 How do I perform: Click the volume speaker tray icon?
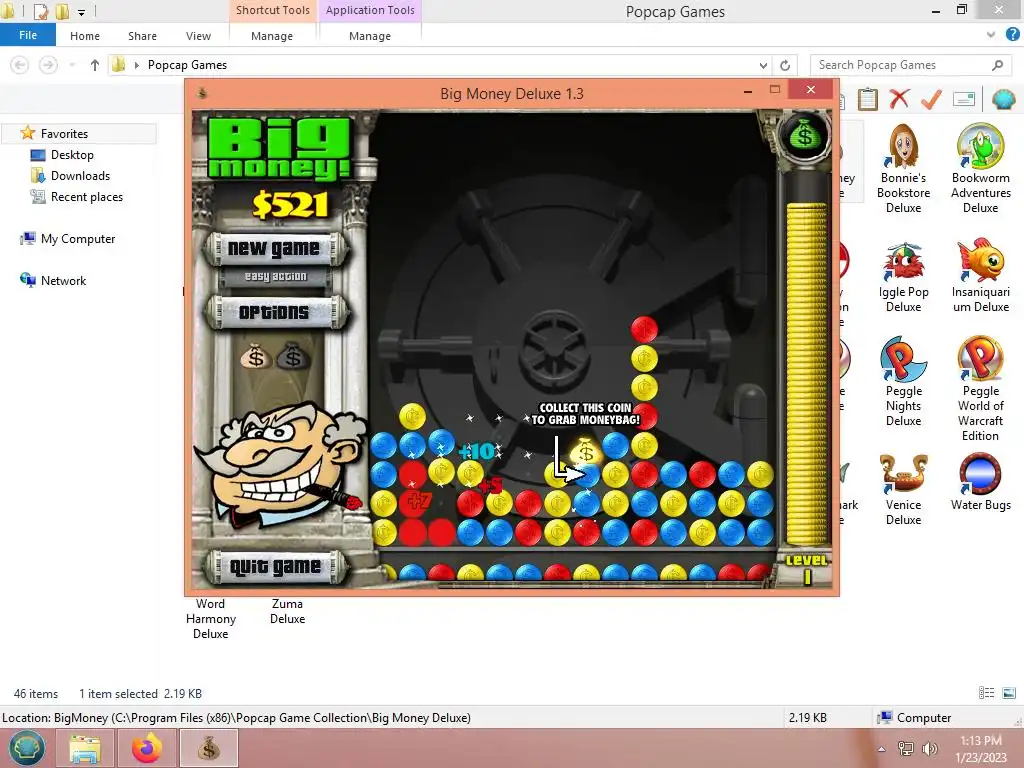(929, 748)
